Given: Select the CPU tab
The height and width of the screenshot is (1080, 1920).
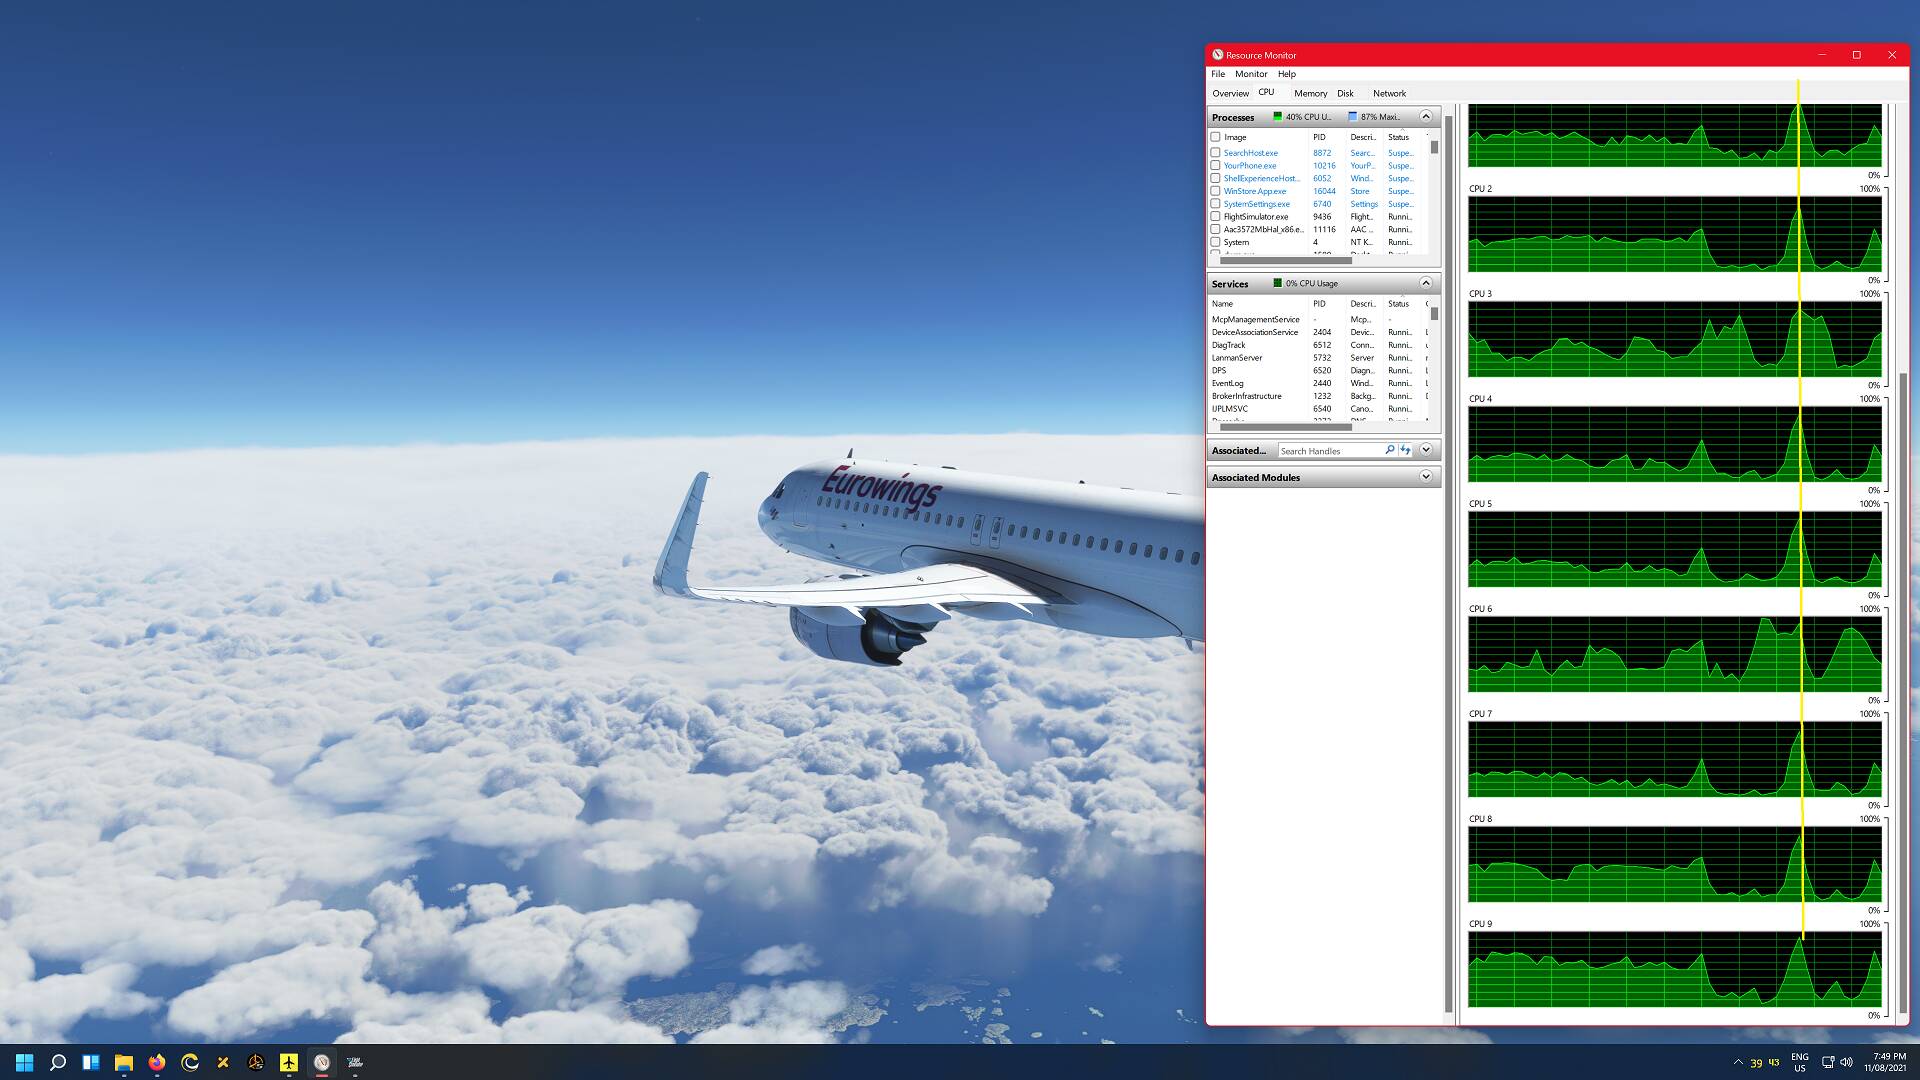Looking at the screenshot, I should tap(1266, 92).
